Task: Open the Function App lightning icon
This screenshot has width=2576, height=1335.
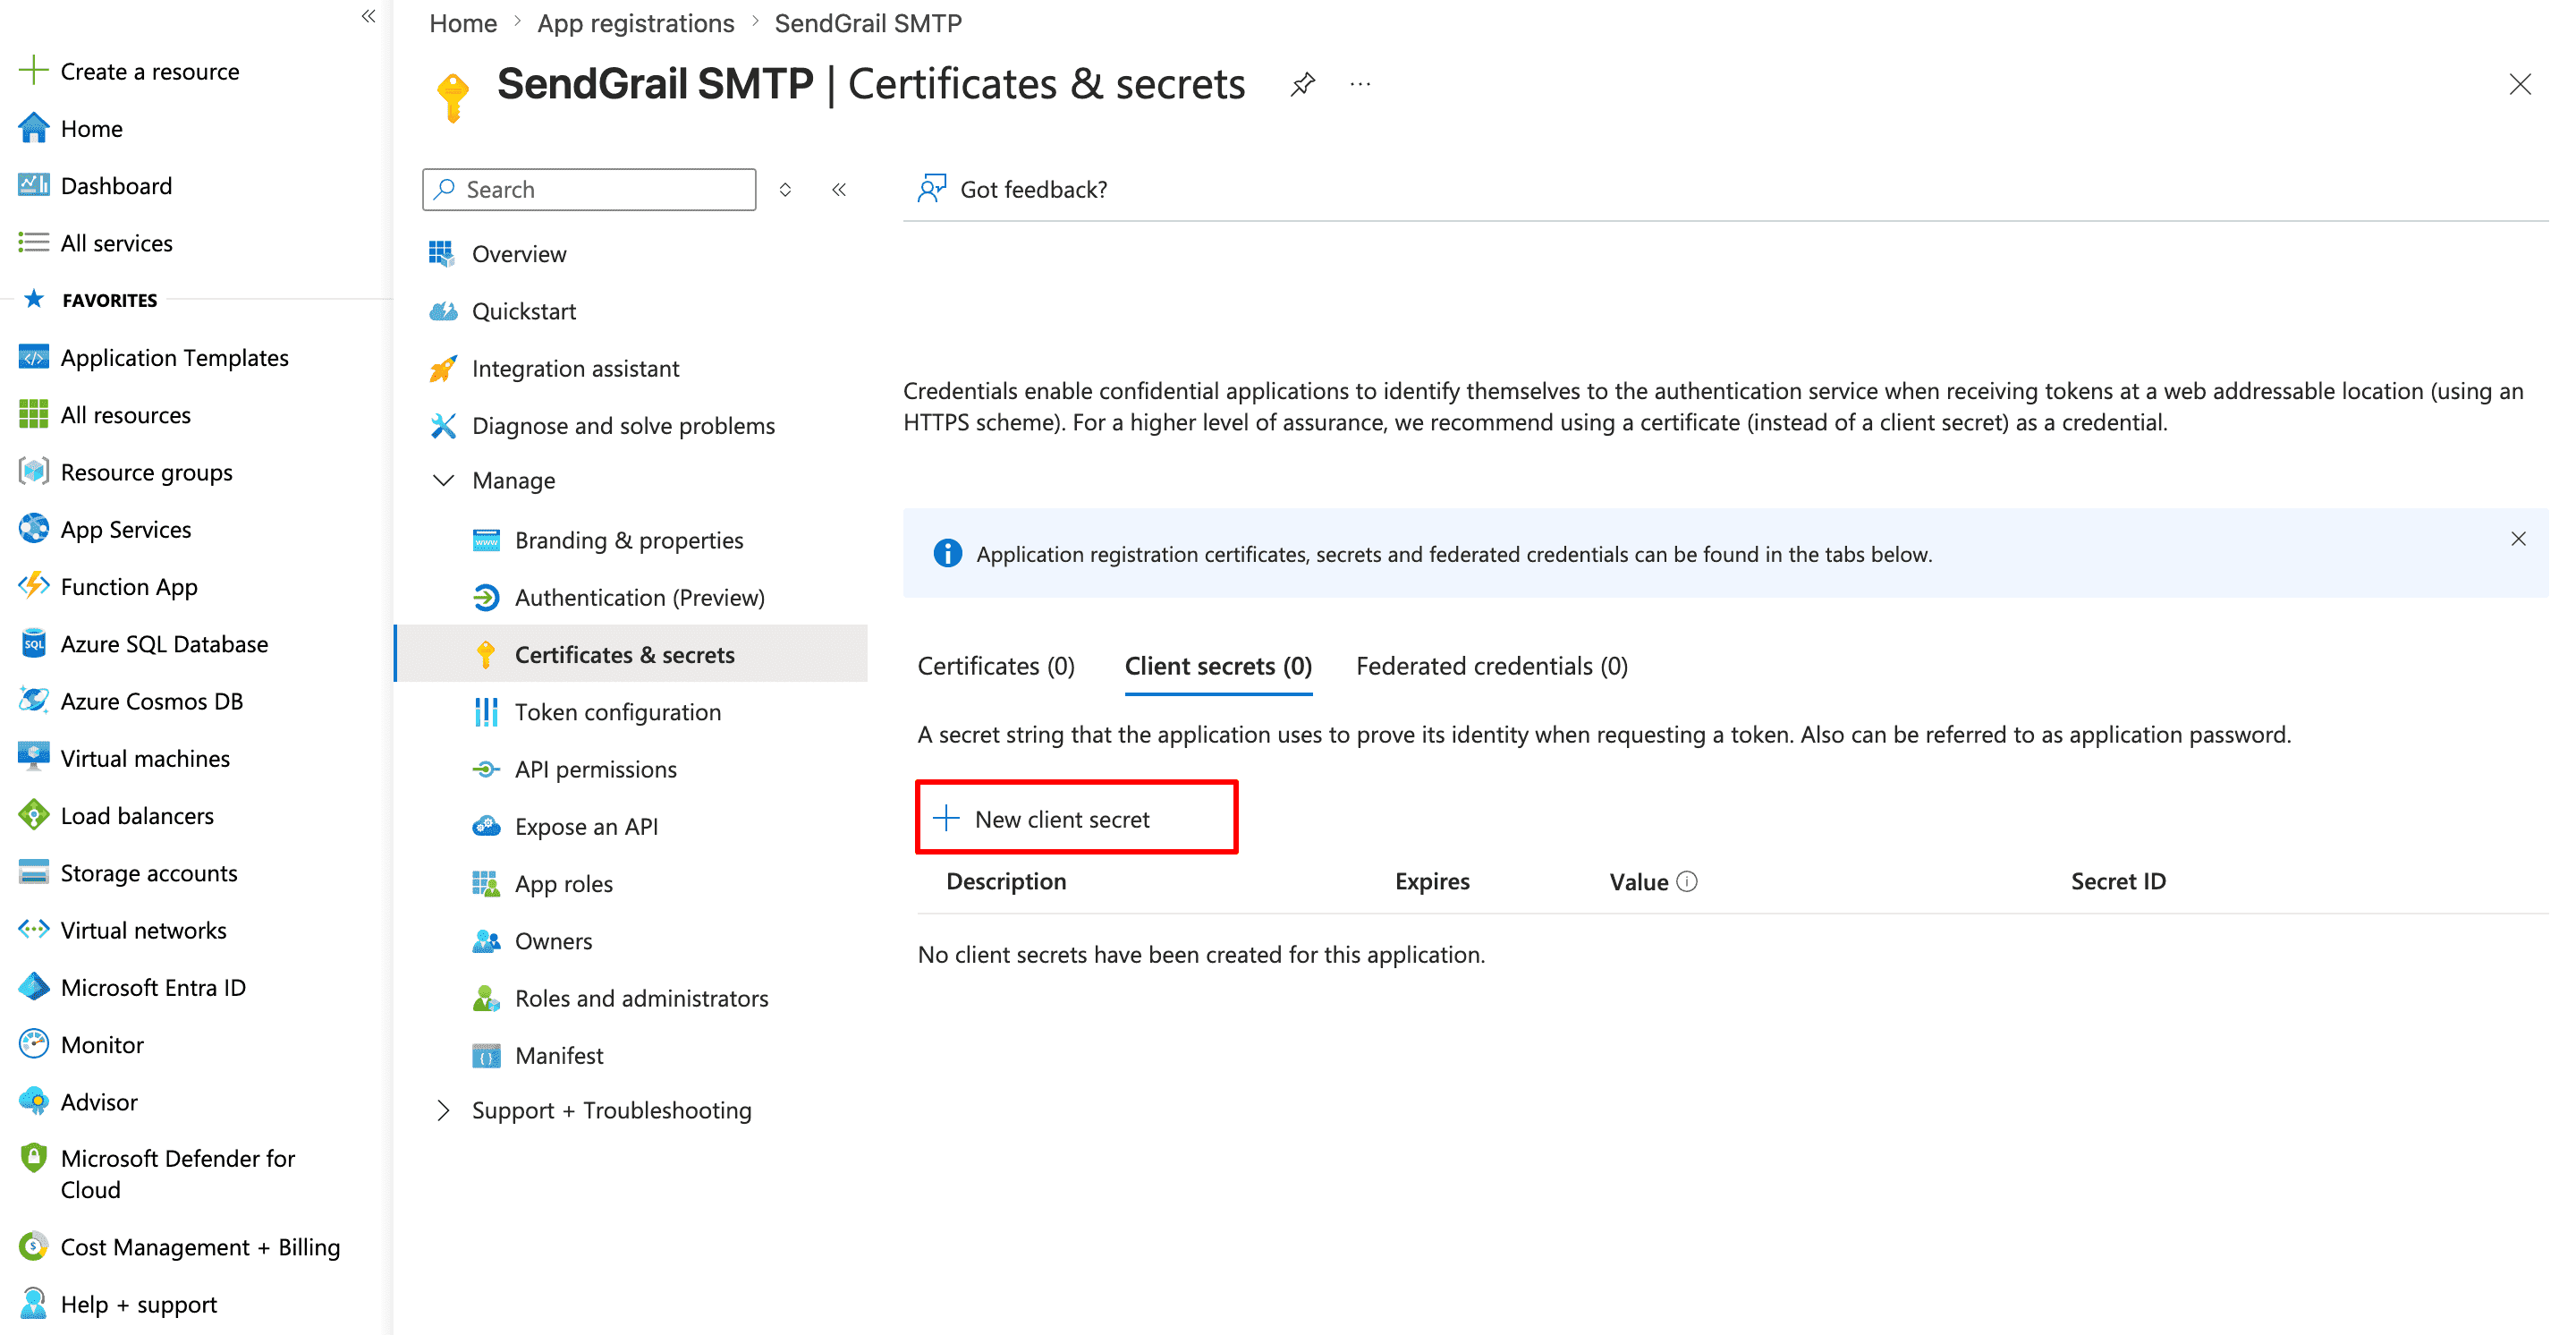Action: (x=33, y=585)
